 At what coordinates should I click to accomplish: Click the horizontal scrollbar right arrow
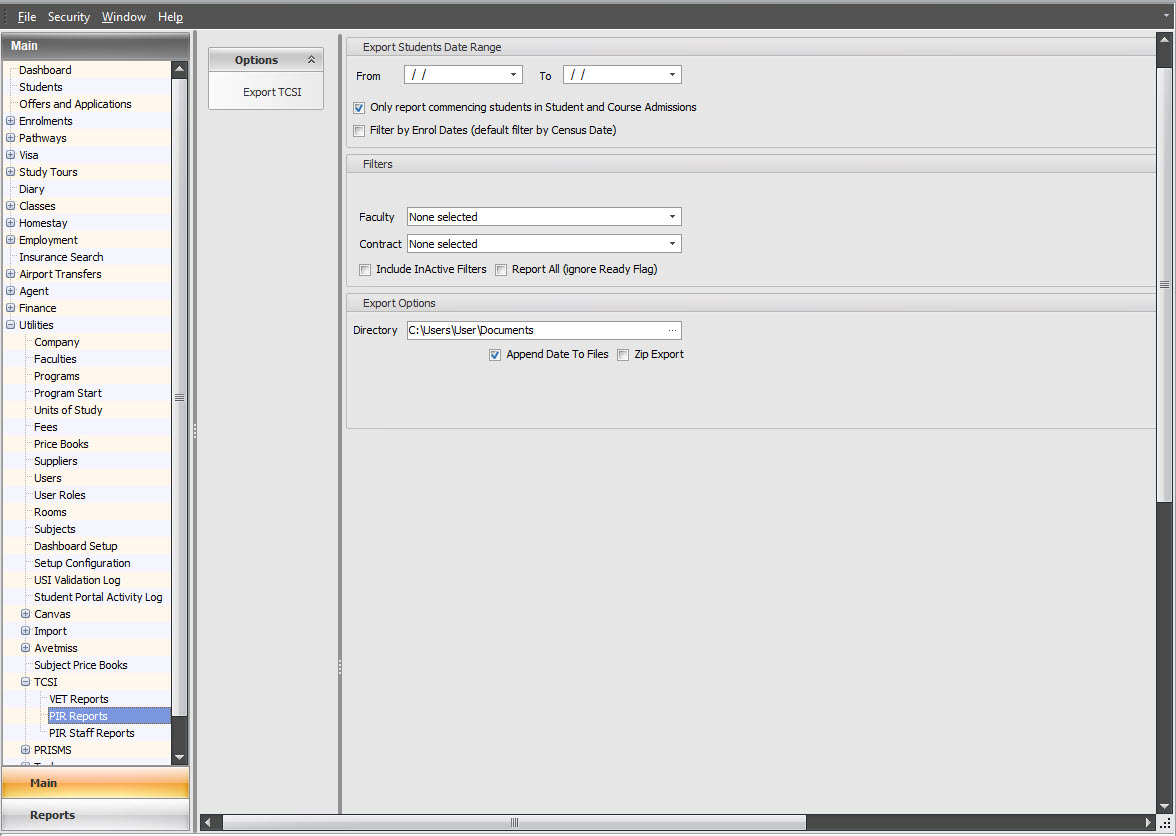tap(1148, 822)
